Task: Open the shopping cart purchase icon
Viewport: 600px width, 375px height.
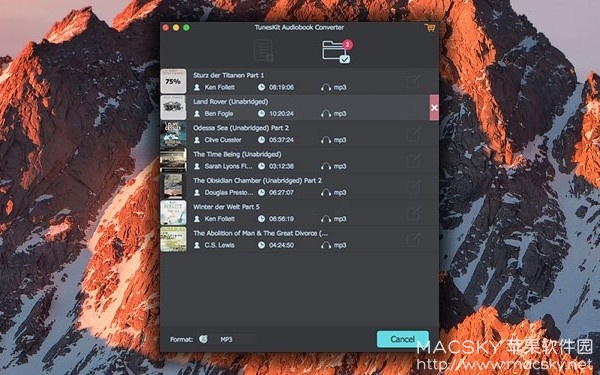Action: (x=430, y=28)
